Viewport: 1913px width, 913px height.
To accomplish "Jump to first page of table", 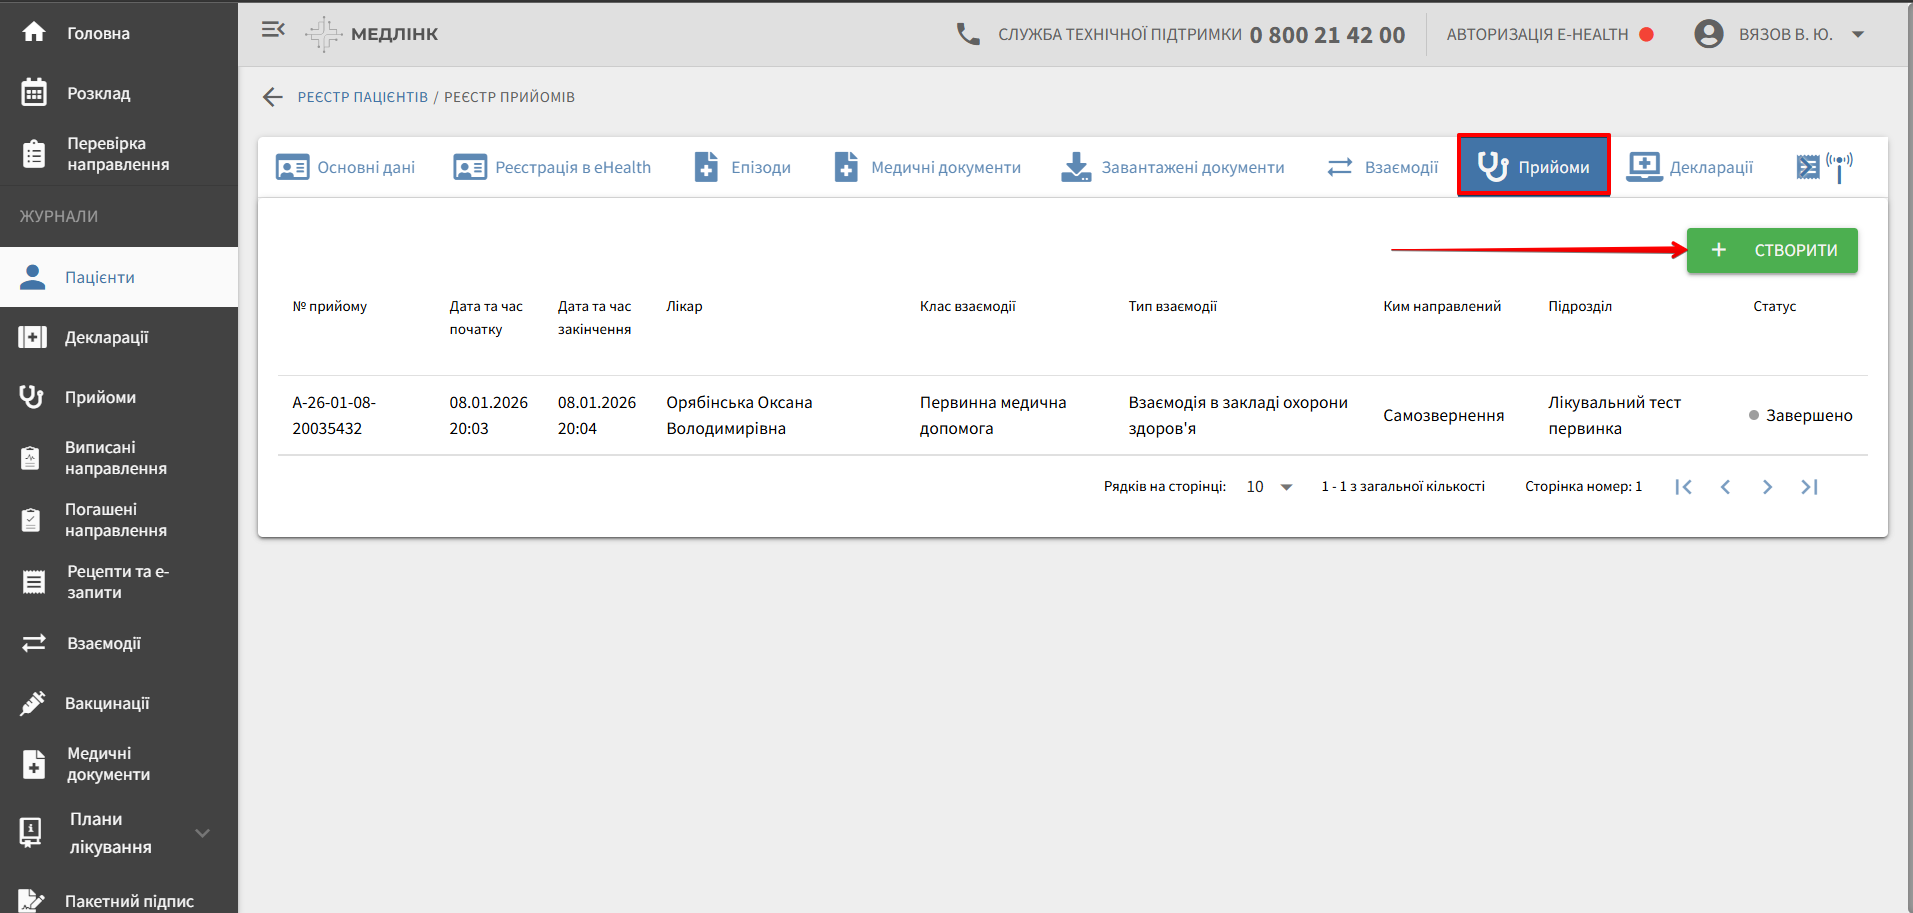I will (x=1683, y=487).
